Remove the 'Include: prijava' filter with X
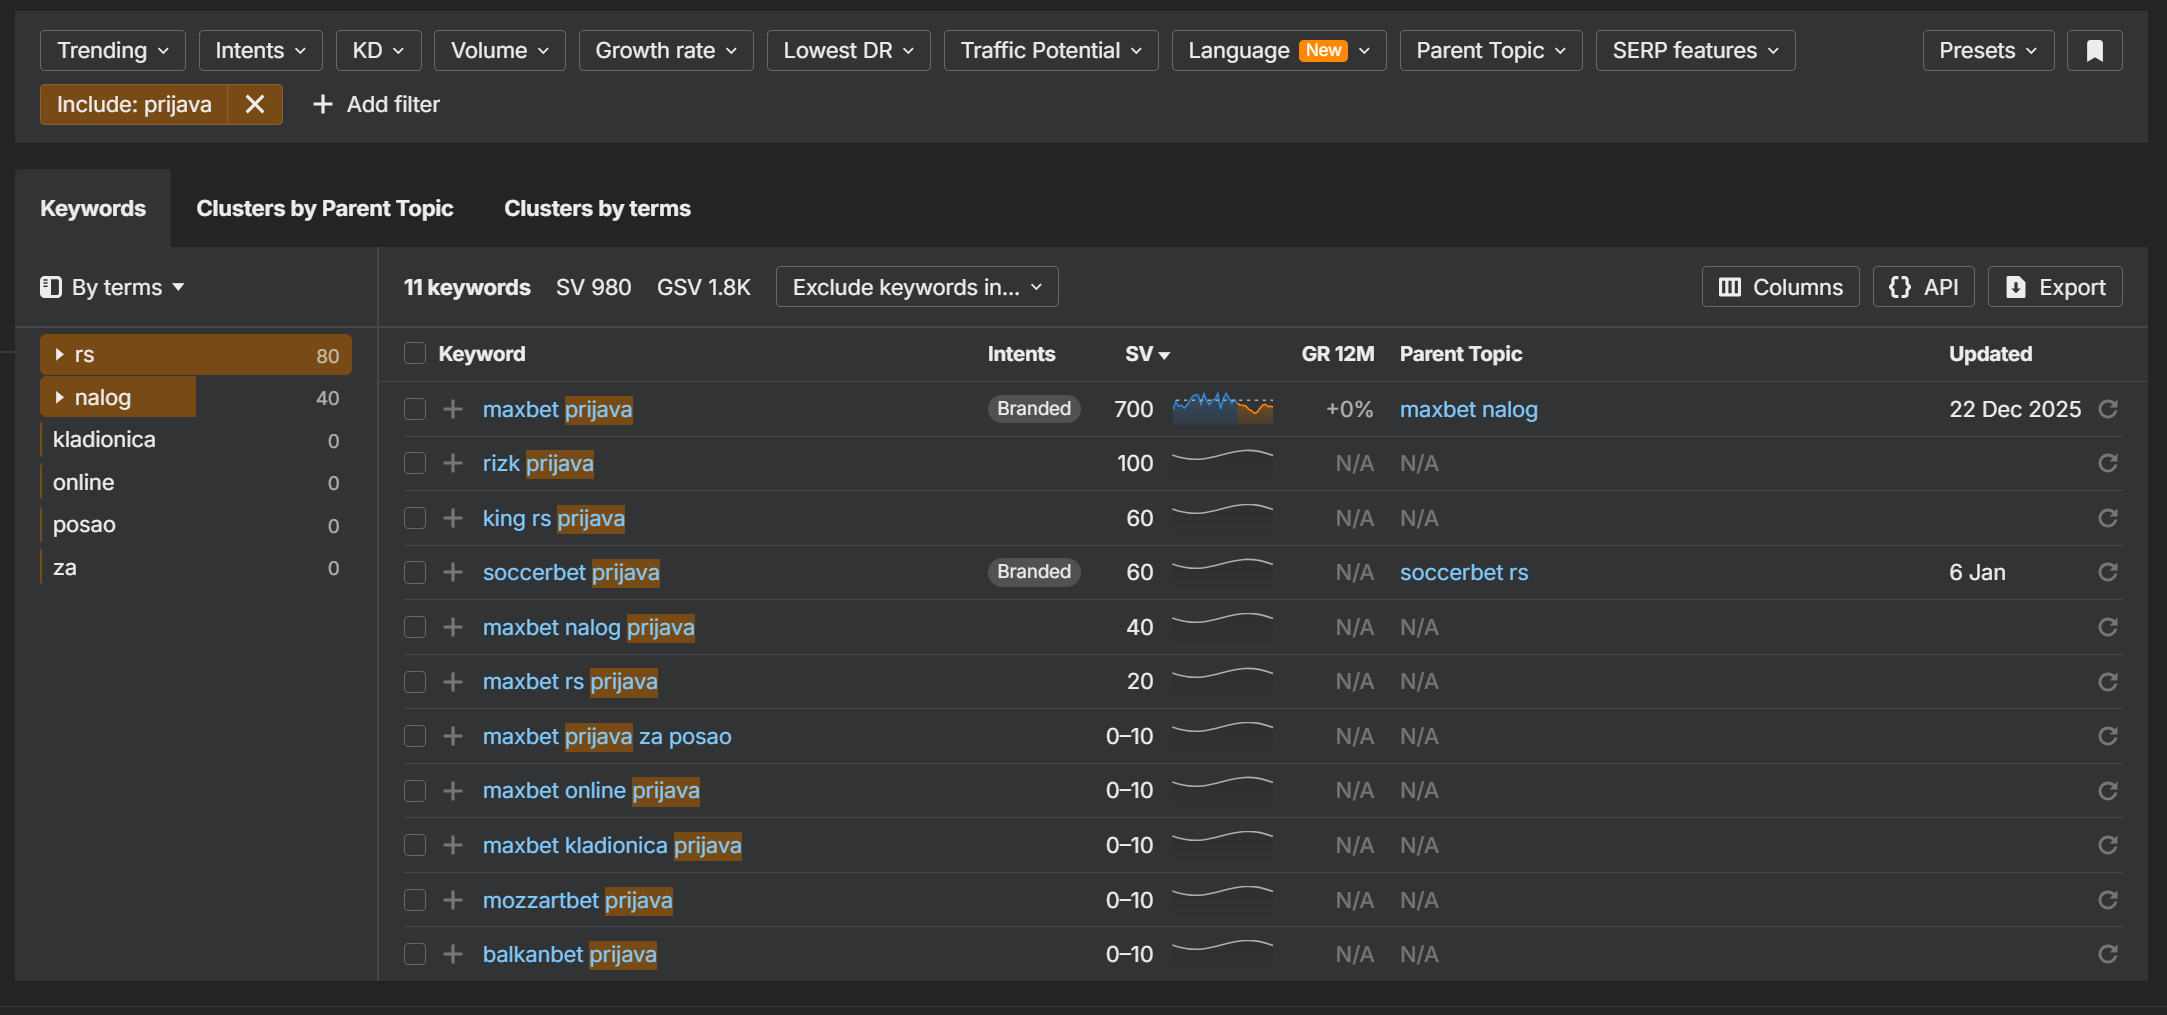Screen dimensions: 2167x1015 click(x=255, y=104)
